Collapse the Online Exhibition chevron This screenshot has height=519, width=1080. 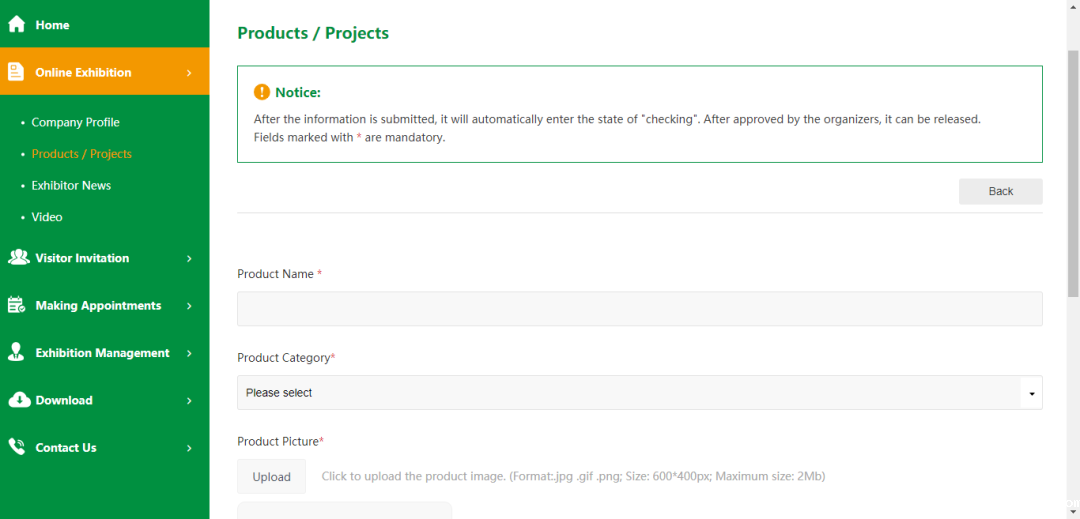pos(189,72)
